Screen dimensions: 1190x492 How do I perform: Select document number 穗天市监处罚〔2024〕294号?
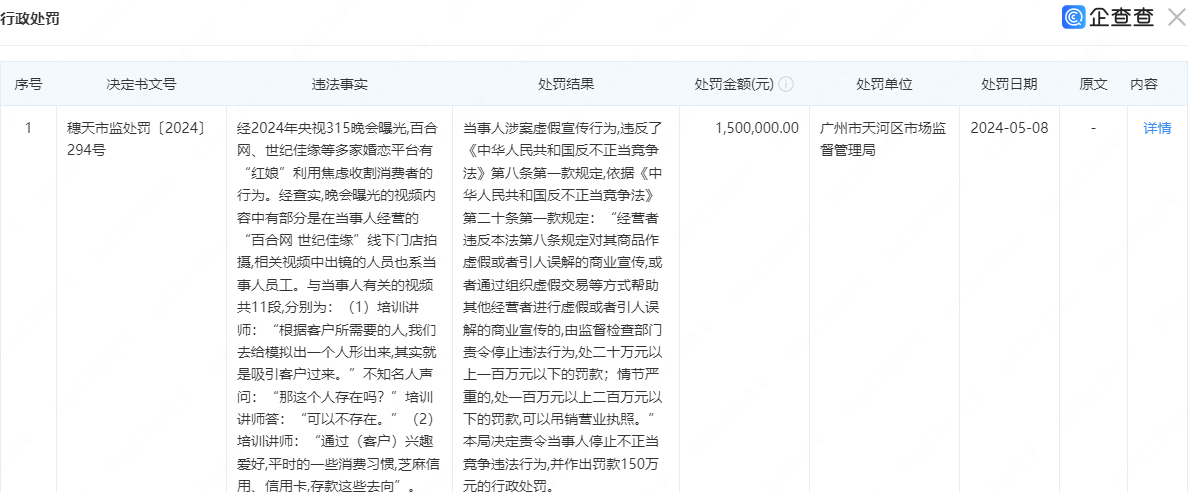point(137,139)
